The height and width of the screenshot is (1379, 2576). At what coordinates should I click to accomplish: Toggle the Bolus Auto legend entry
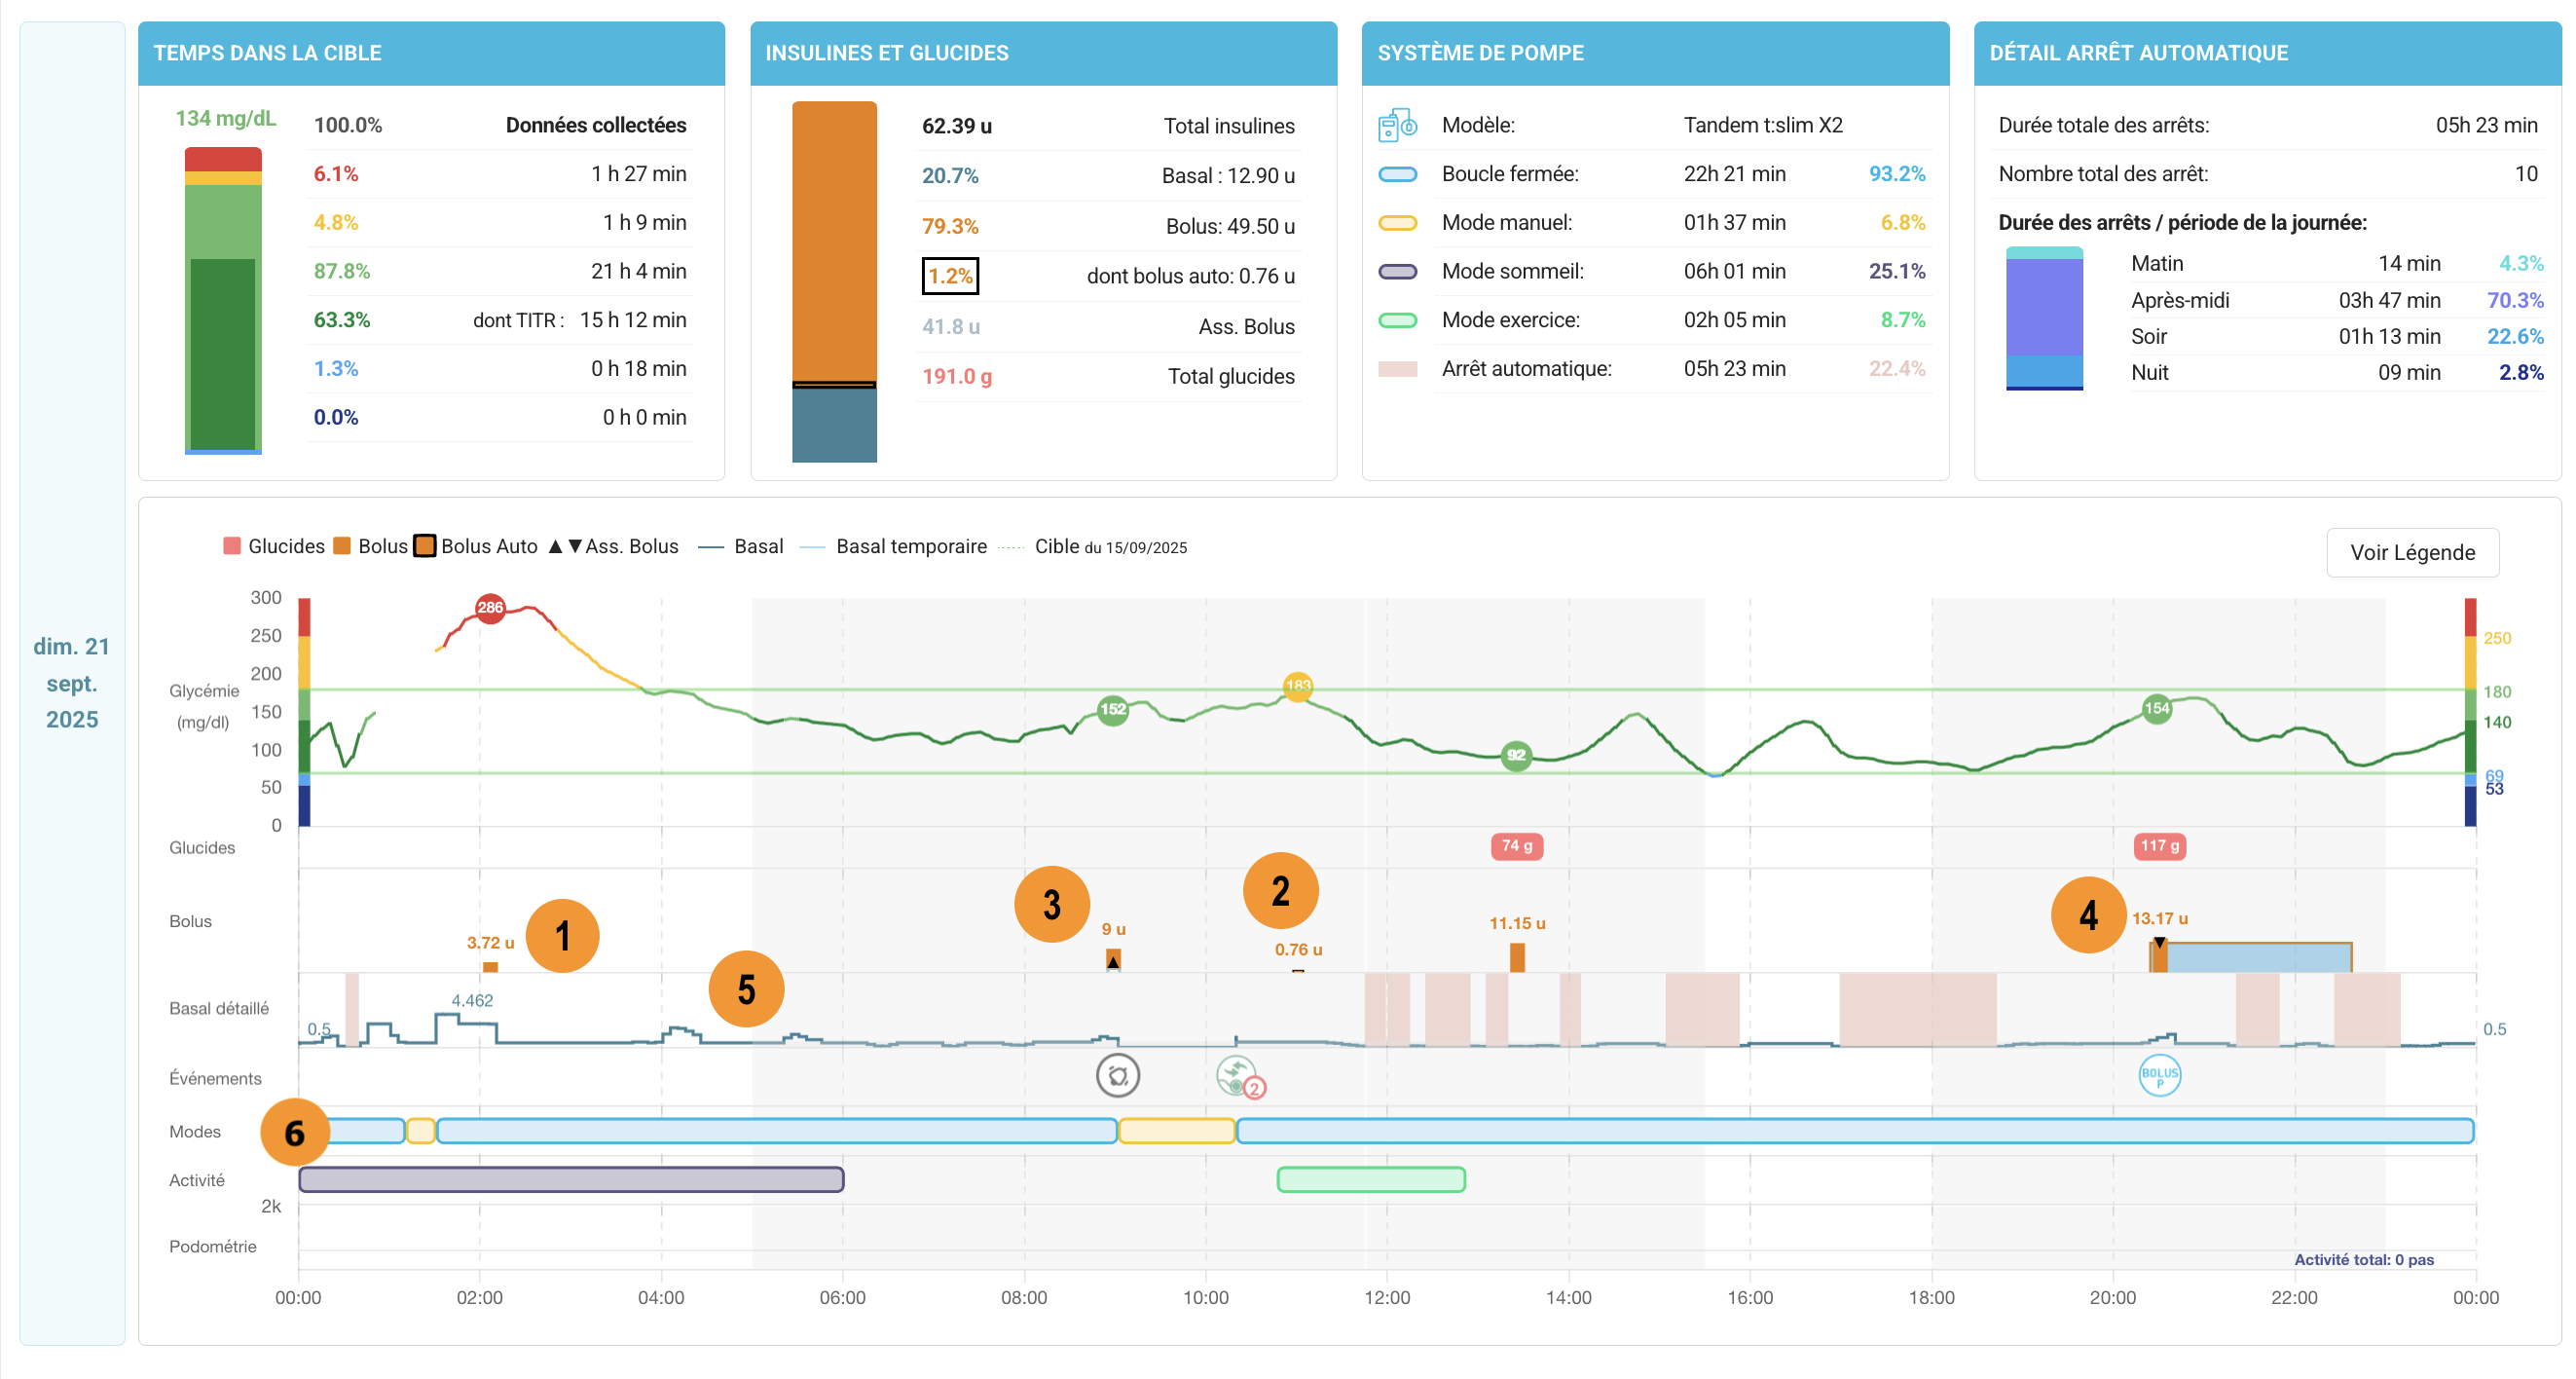(x=476, y=546)
